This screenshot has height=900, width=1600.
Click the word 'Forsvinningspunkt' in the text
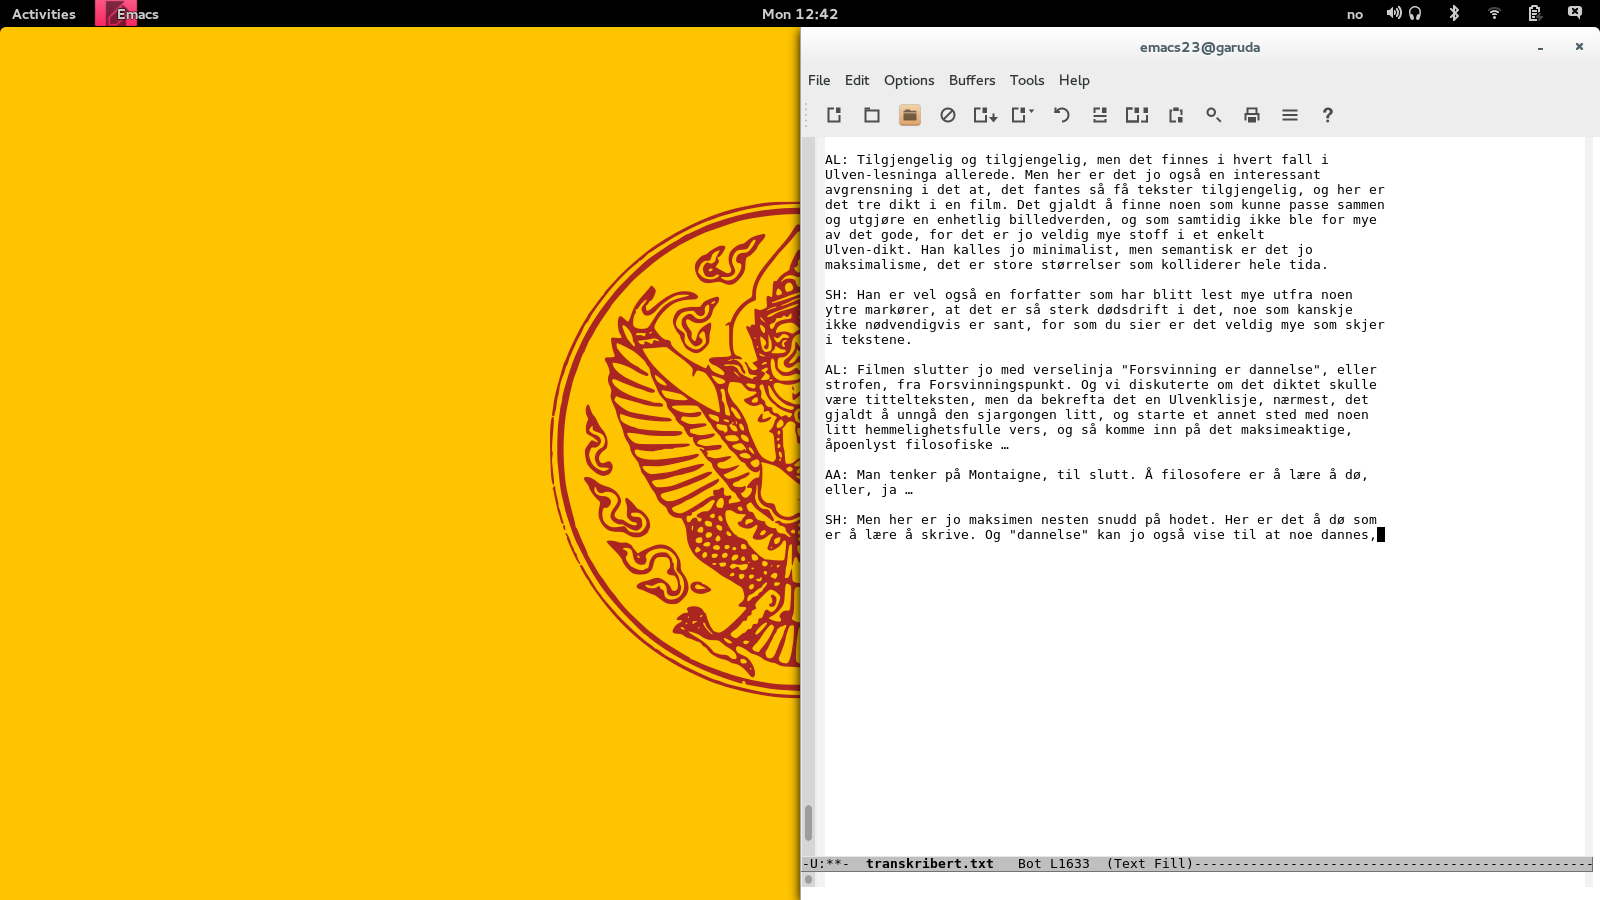[x=997, y=385]
